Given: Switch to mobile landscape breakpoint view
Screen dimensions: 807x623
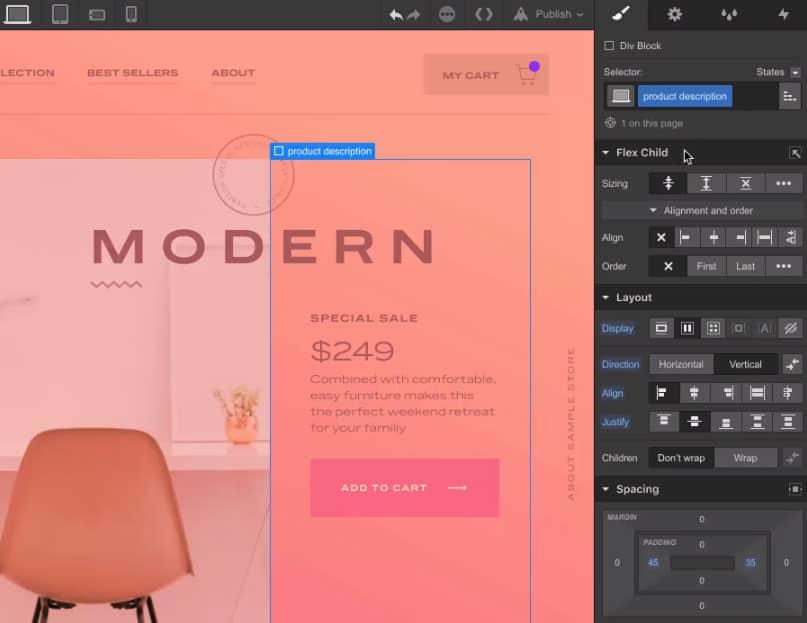Looking at the screenshot, I should (x=97, y=14).
